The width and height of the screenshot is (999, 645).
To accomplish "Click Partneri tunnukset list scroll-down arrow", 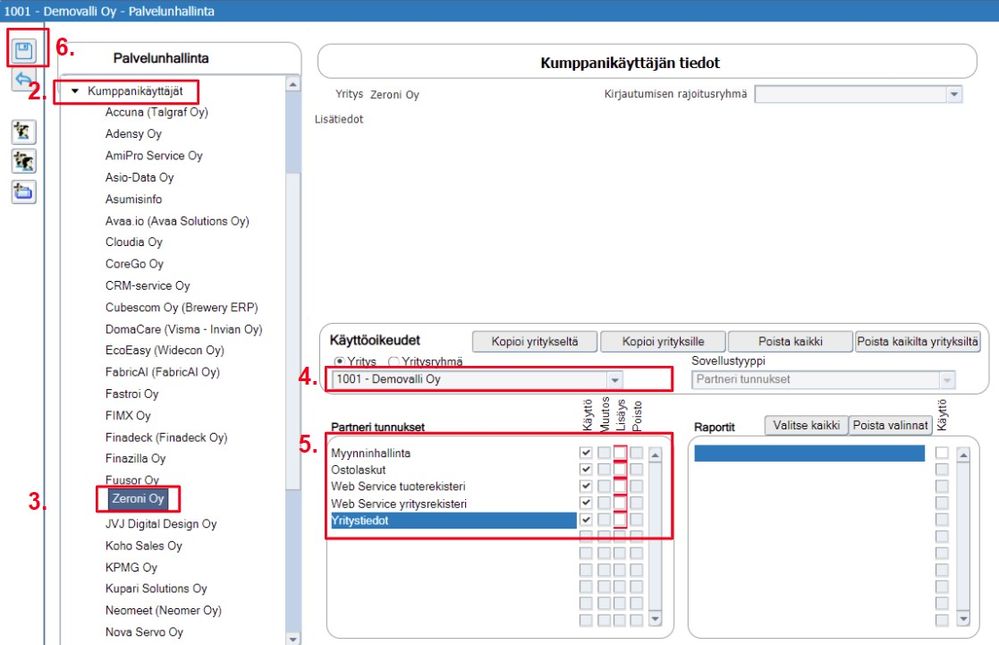I will coord(655,619).
